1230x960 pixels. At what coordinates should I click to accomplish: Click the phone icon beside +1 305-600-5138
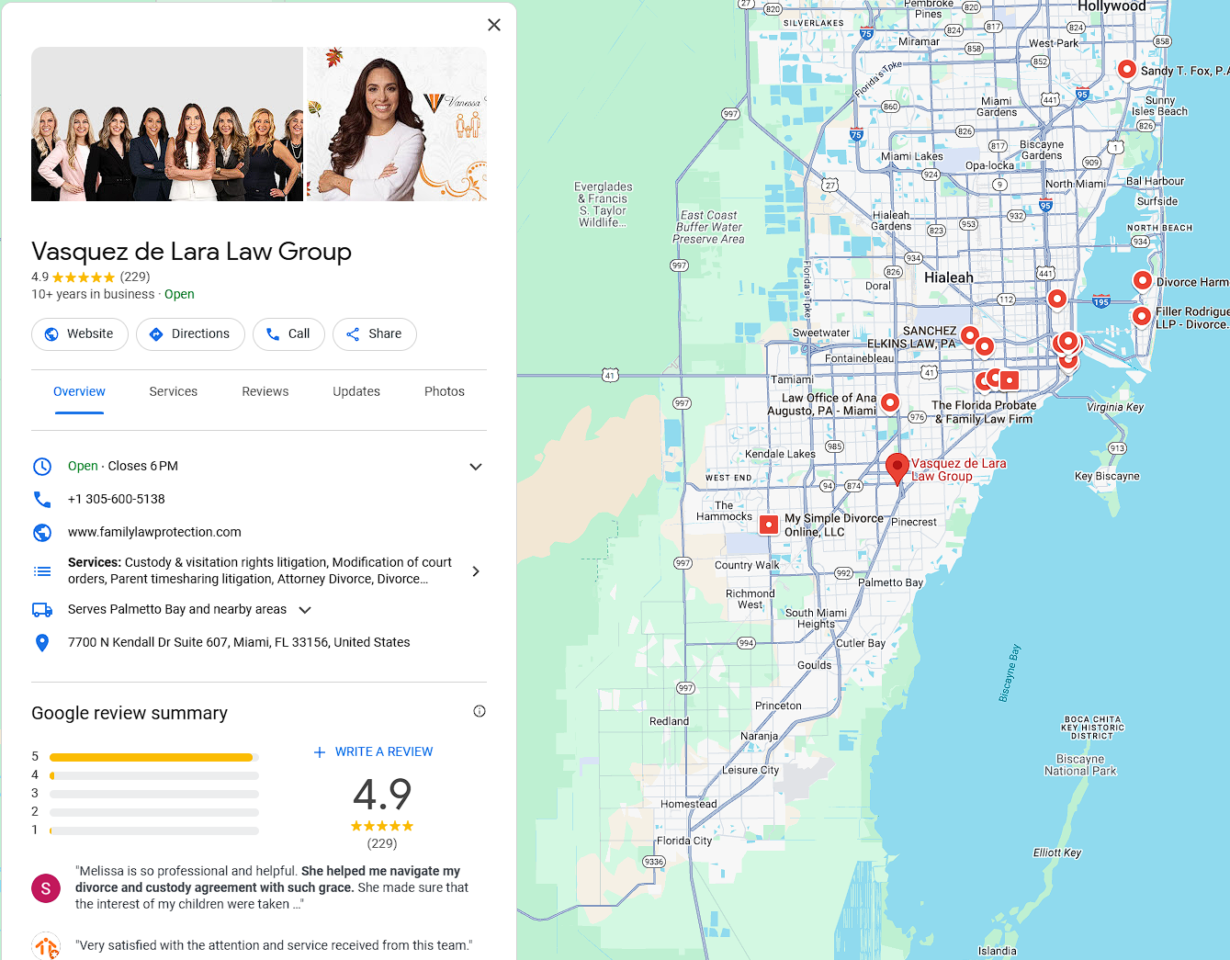[x=42, y=499]
